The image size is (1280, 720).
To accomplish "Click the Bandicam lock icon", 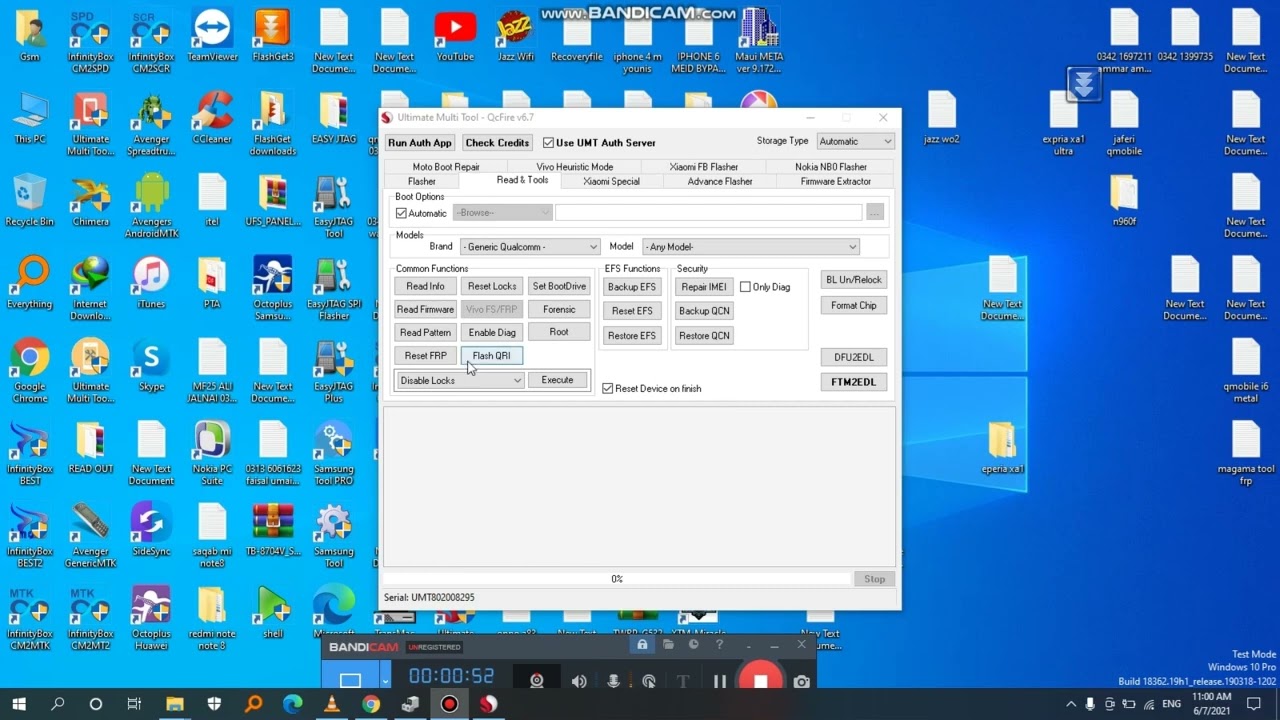I will pos(642,645).
